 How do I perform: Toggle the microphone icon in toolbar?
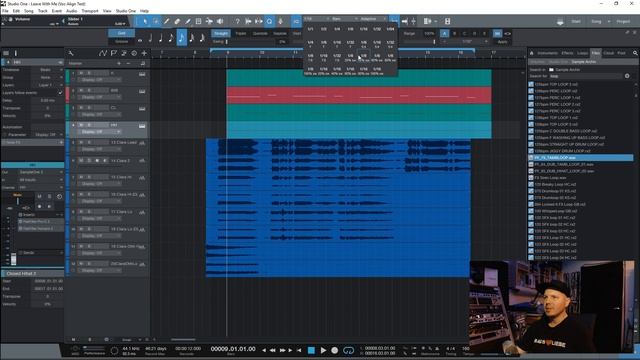point(280,21)
